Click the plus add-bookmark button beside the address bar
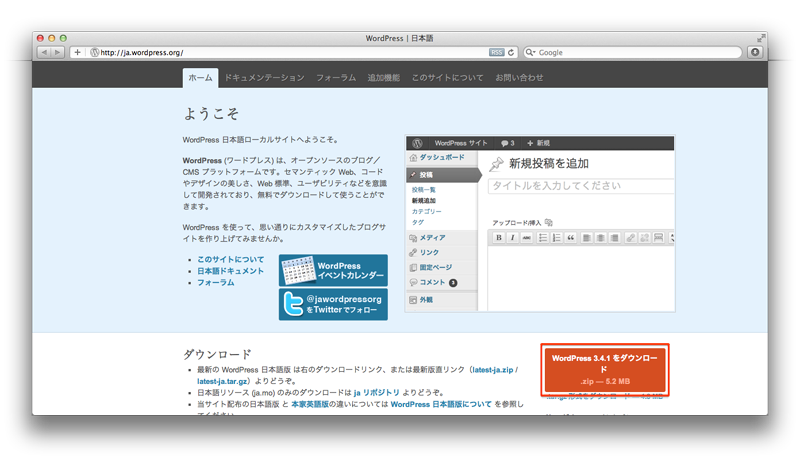 coord(77,52)
